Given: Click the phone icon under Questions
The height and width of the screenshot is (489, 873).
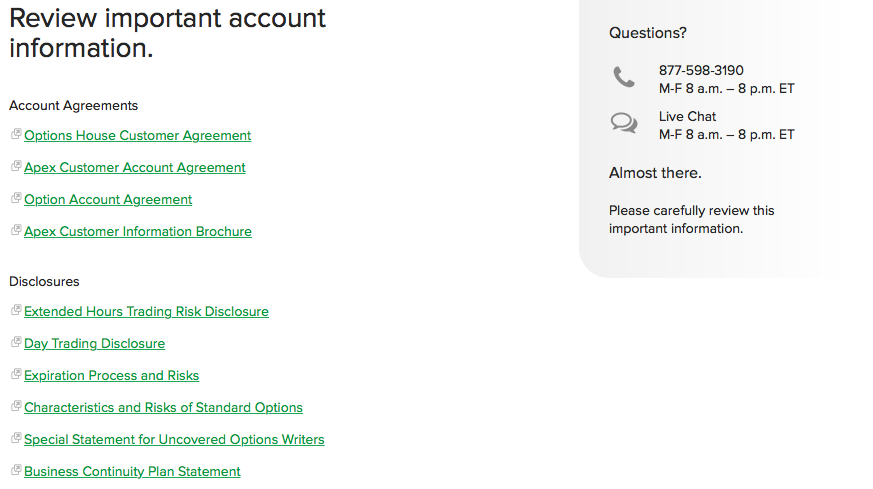Looking at the screenshot, I should 624,78.
